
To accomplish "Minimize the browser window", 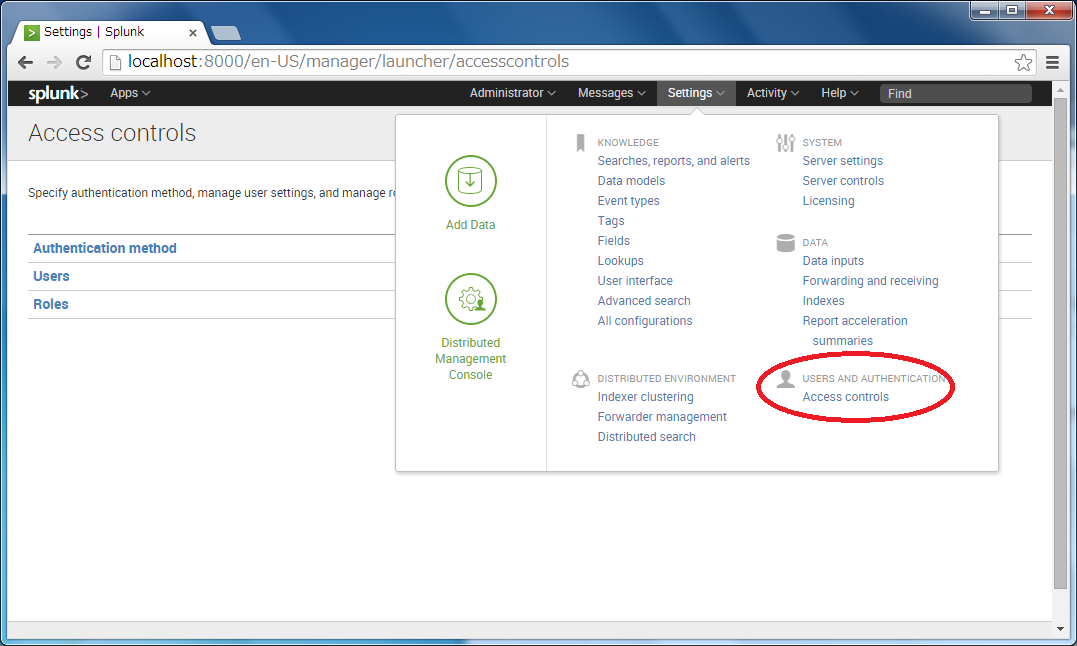I will 984,10.
